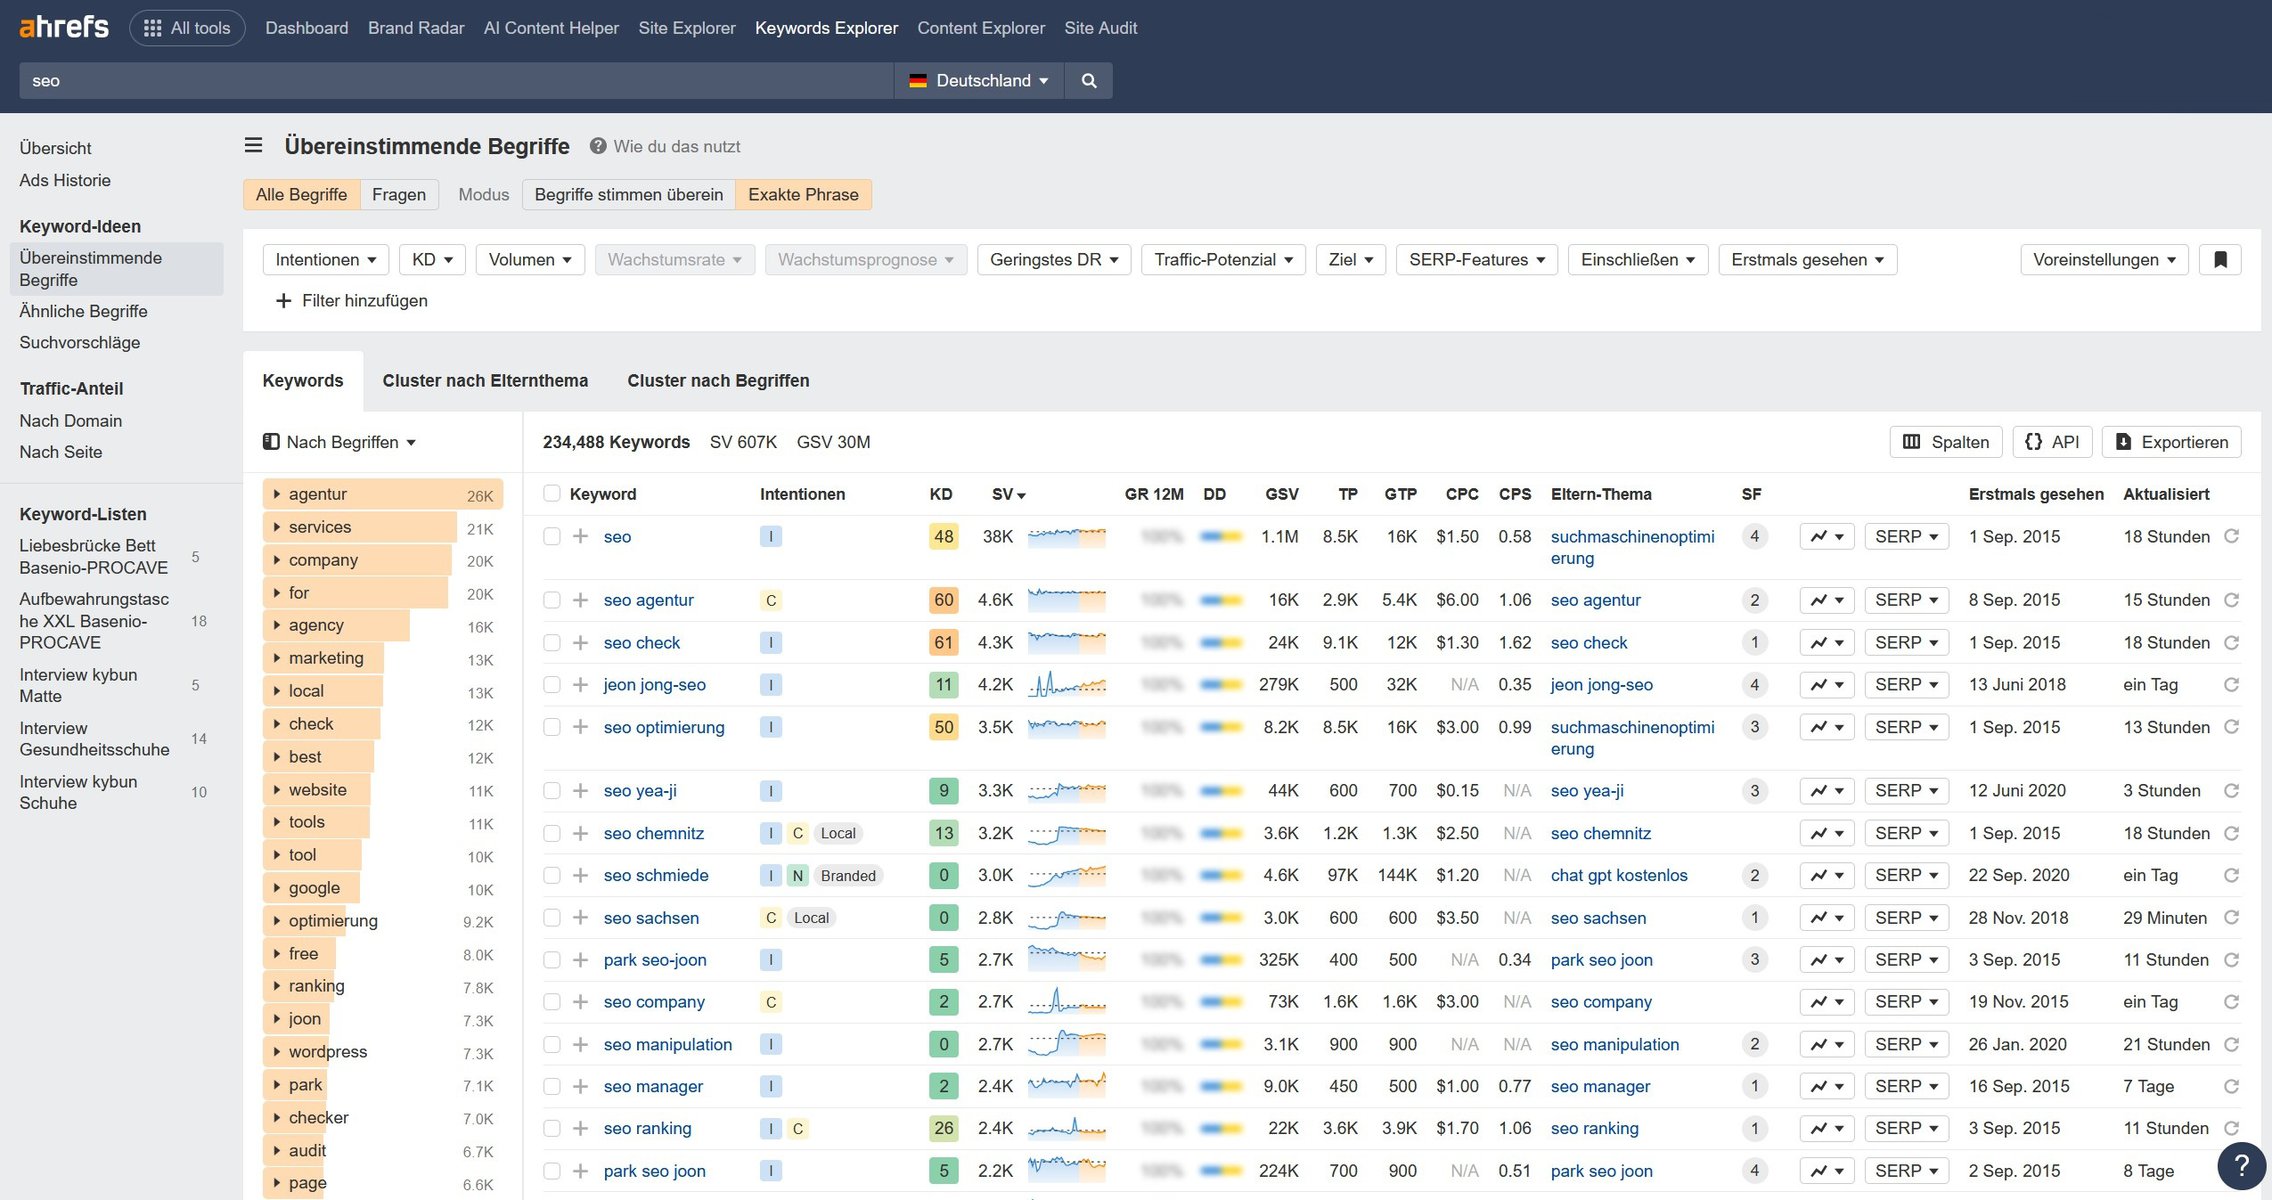Refresh the 'seo yea-ji' row data icon
The image size is (2272, 1200).
click(2231, 791)
